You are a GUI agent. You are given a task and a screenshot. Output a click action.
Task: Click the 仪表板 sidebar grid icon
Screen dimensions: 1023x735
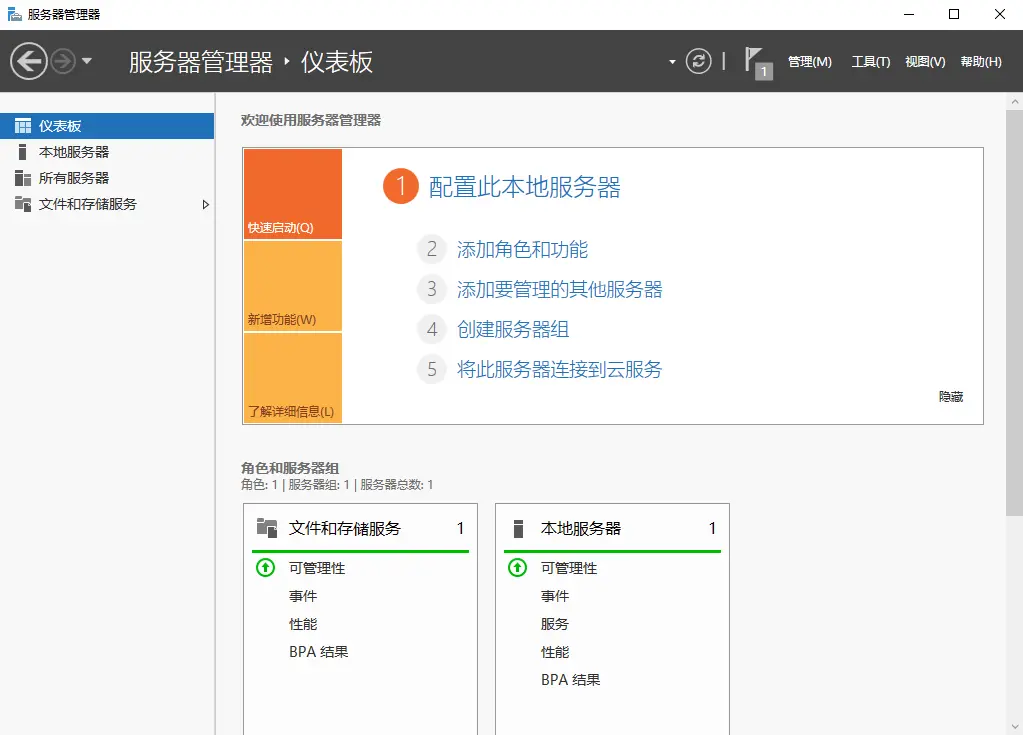click(23, 126)
